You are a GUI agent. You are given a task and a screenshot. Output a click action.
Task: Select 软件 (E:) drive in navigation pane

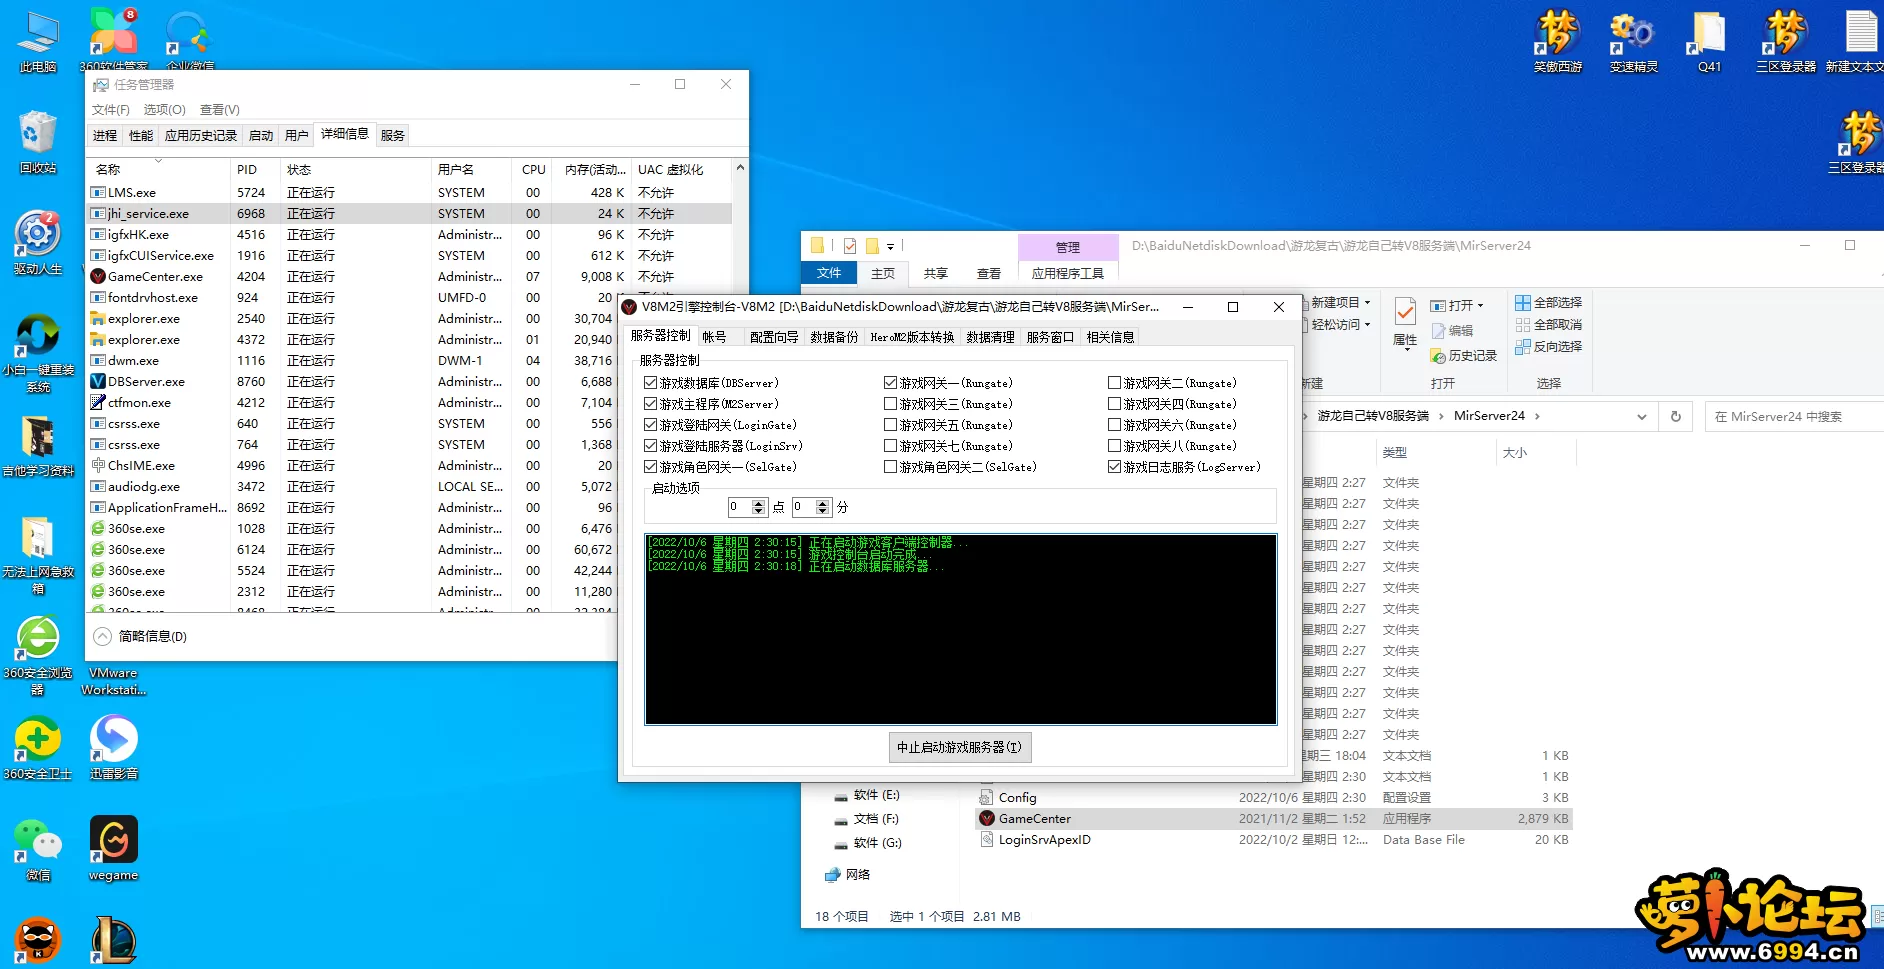(867, 795)
